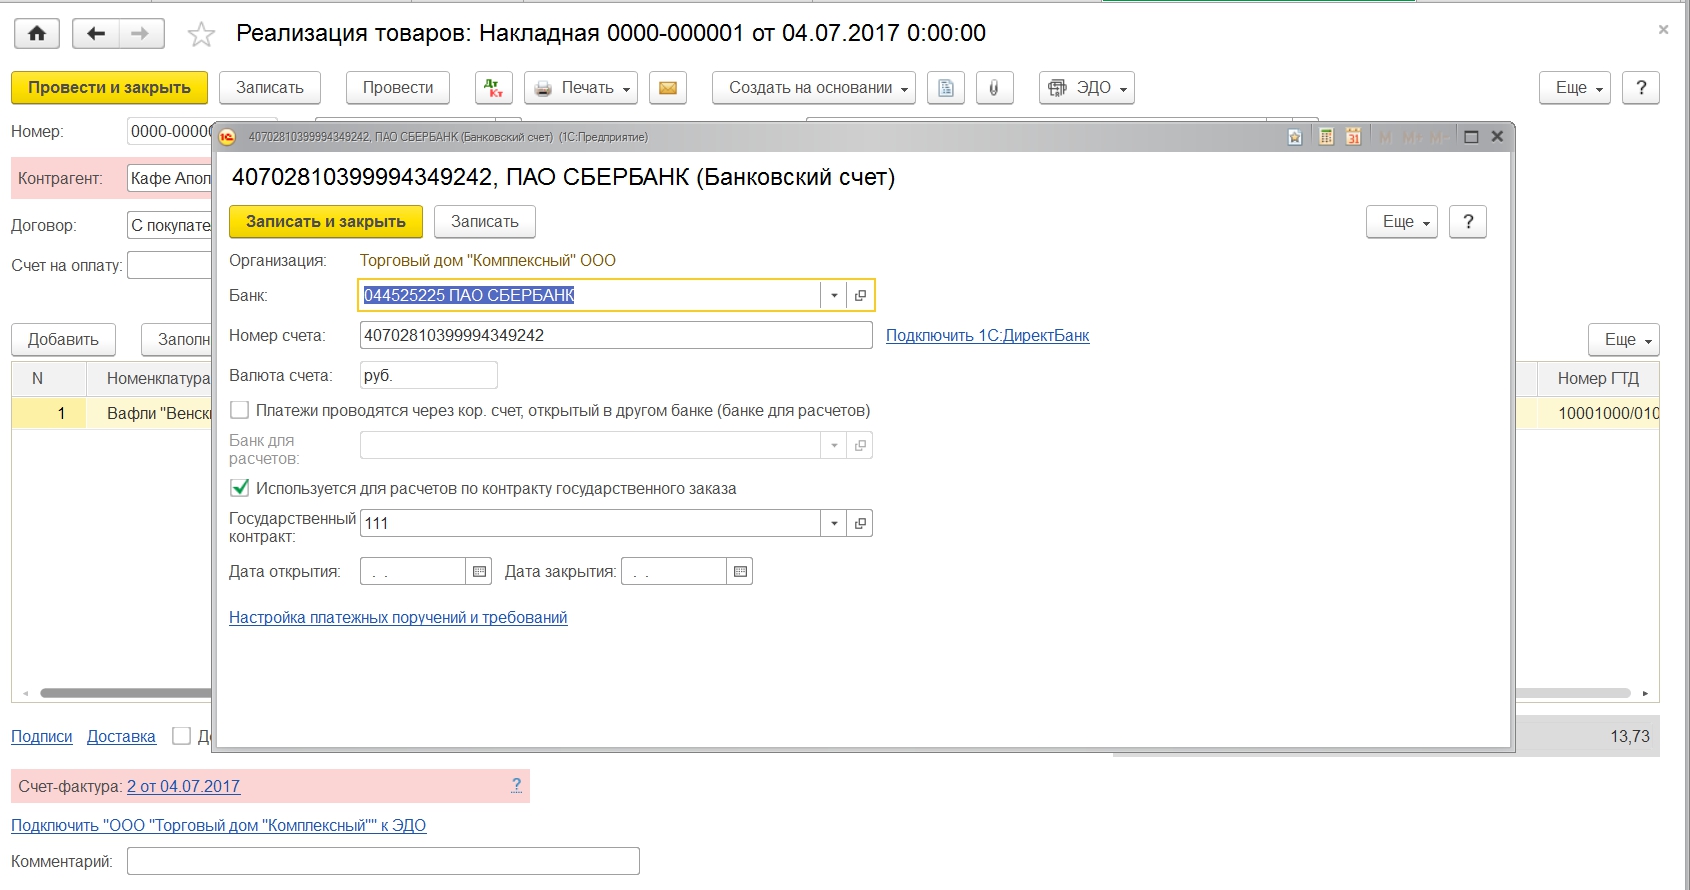Viewport: 1690px width, 890px height.
Task: Navigate back with the left arrow
Action: (x=96, y=34)
